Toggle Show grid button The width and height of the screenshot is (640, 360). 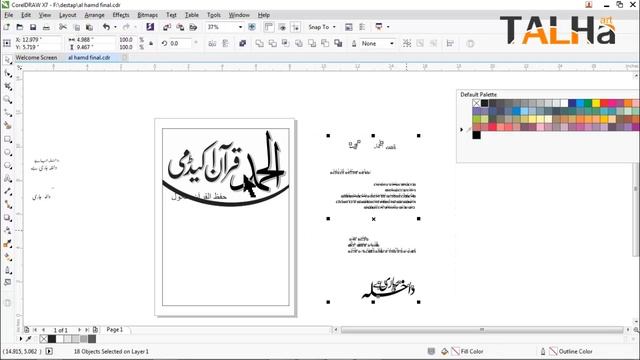(282, 27)
